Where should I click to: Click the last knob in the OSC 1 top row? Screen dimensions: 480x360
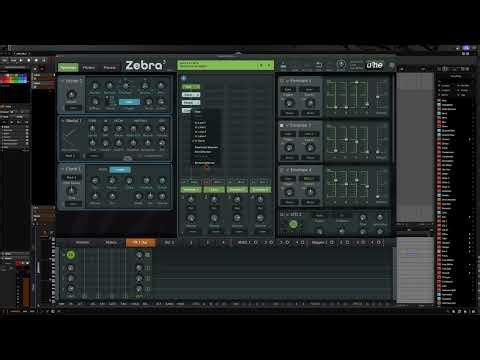click(161, 86)
